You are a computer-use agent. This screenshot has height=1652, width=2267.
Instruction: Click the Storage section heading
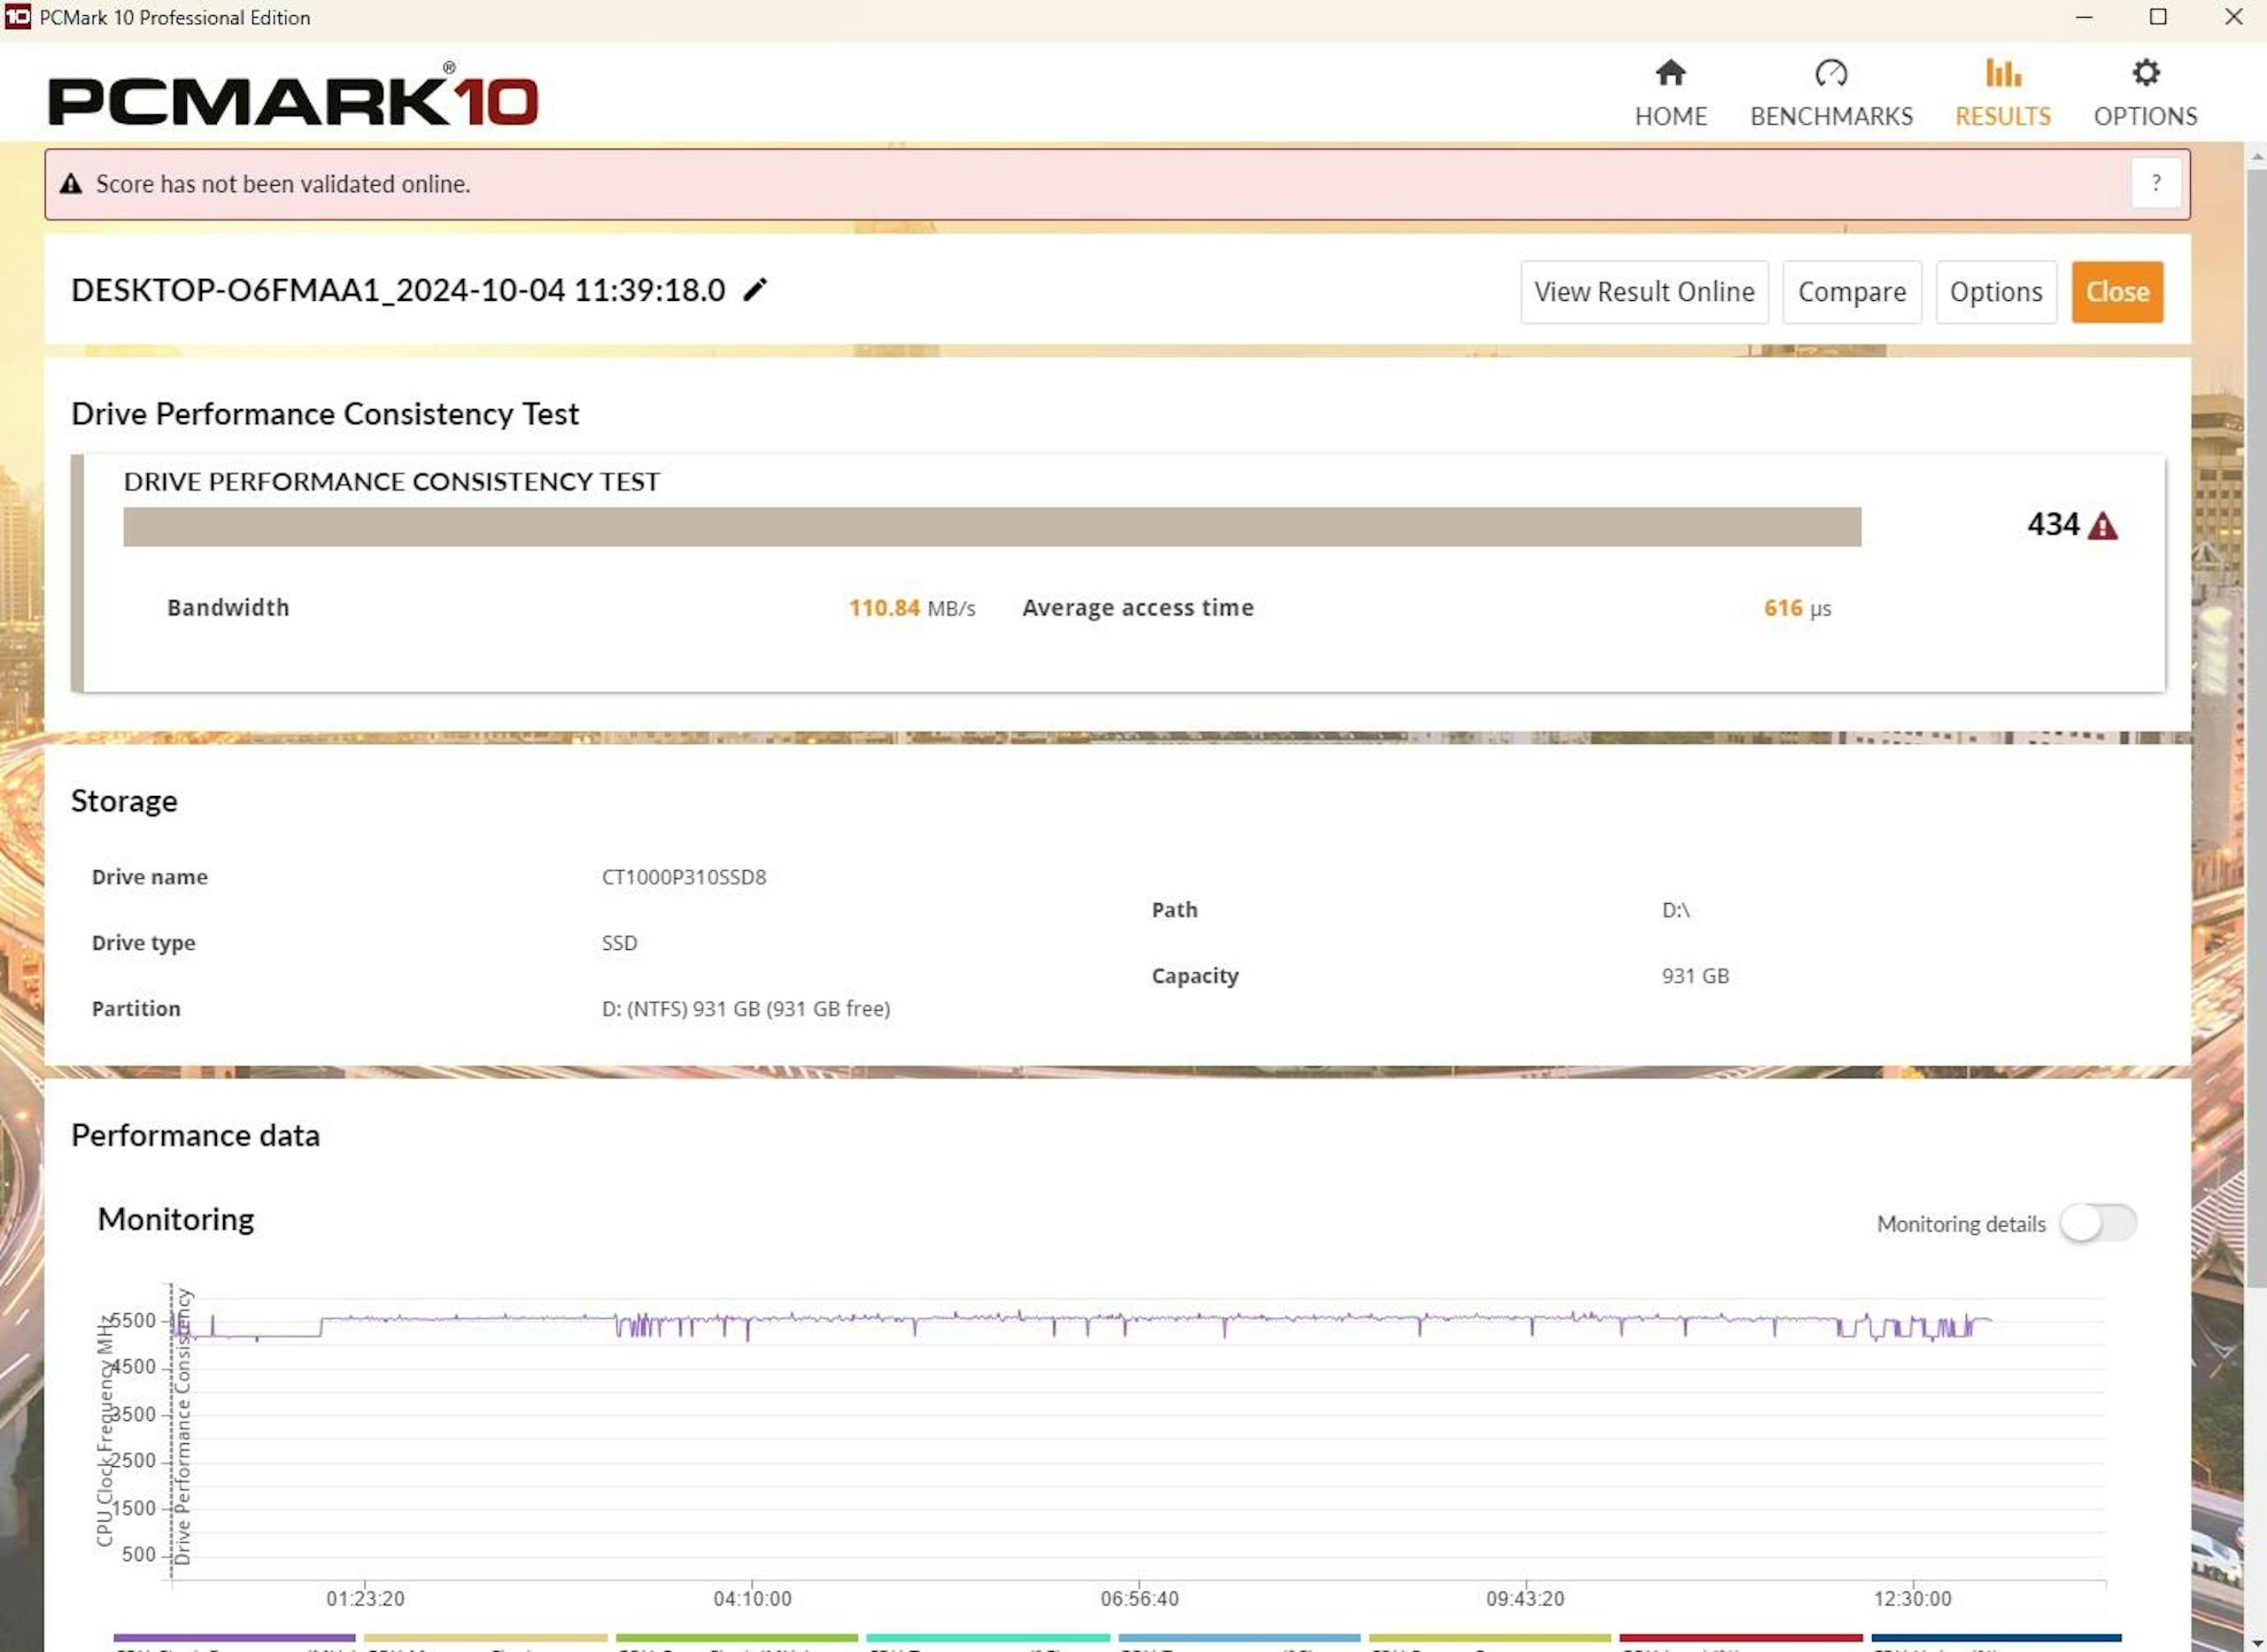(124, 801)
